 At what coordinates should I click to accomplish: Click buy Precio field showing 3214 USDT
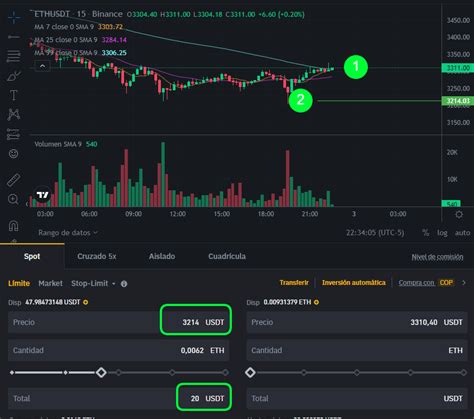(x=119, y=322)
